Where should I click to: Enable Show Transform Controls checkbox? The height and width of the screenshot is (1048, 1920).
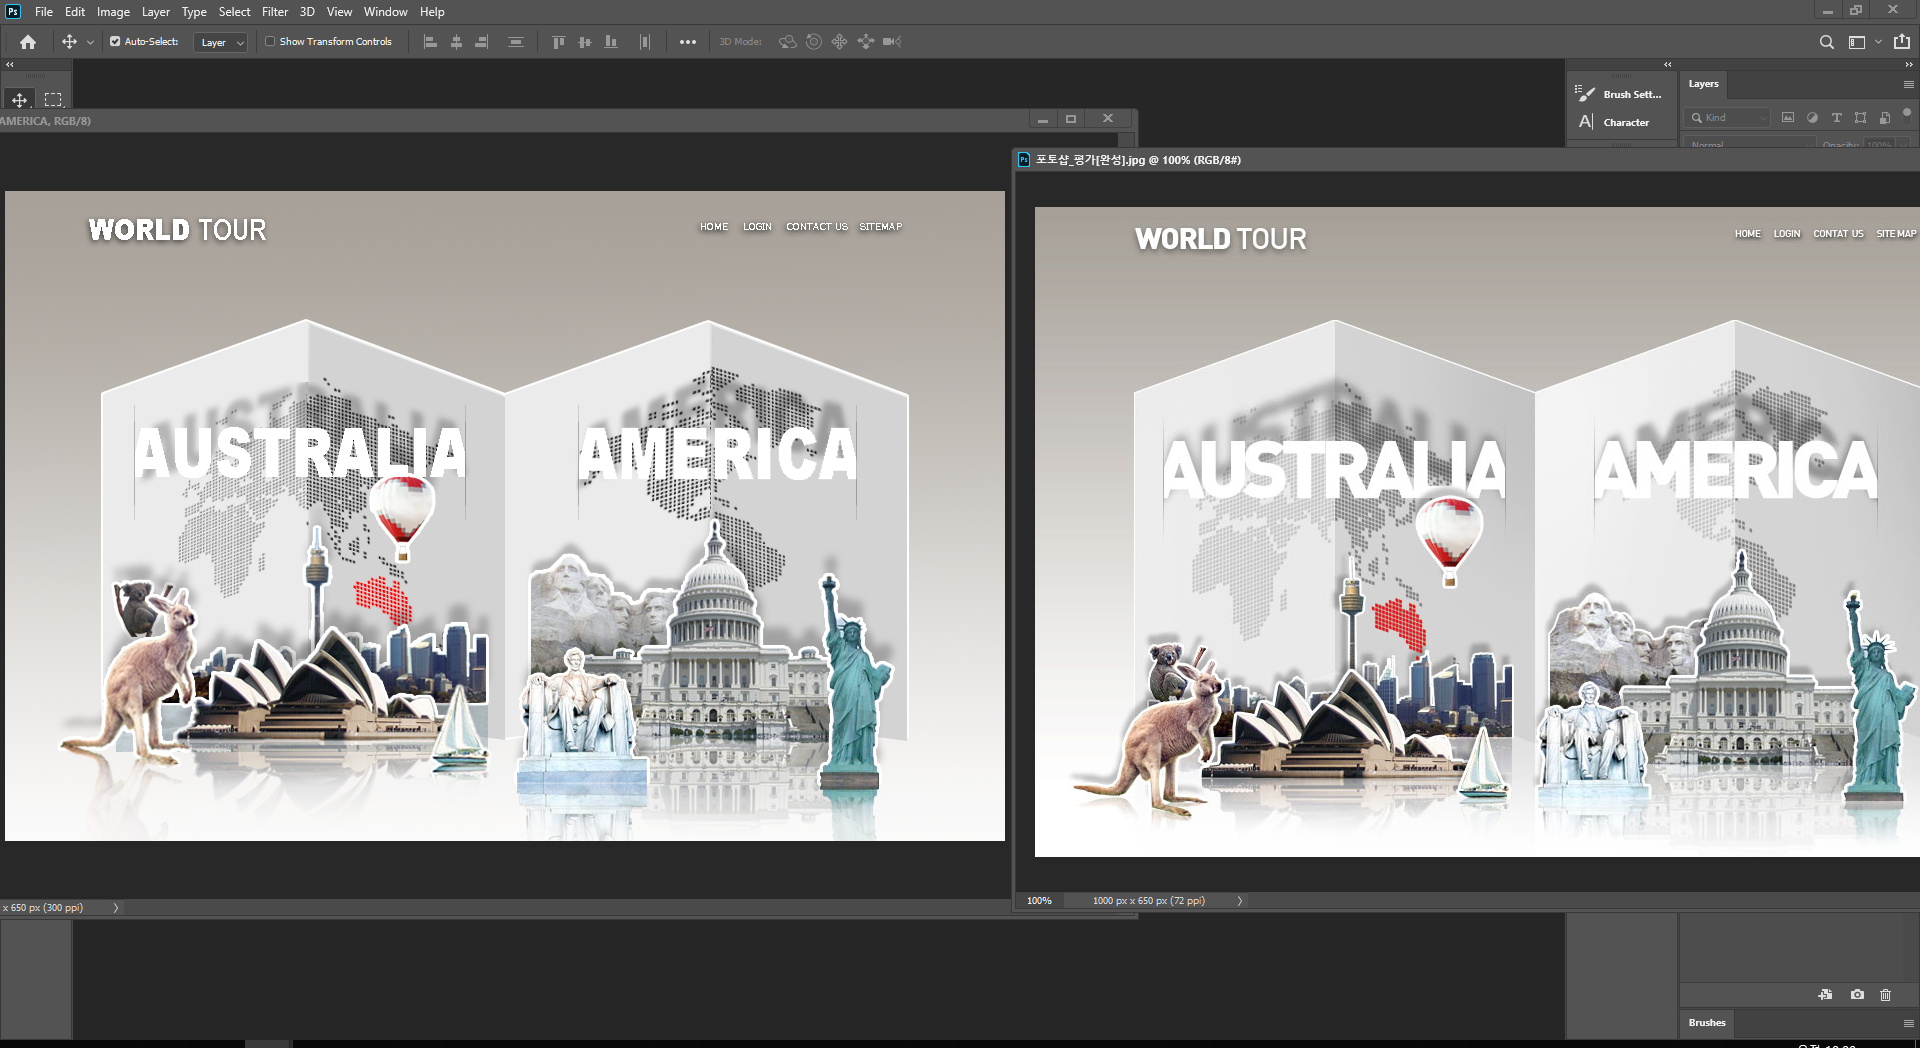coord(270,42)
